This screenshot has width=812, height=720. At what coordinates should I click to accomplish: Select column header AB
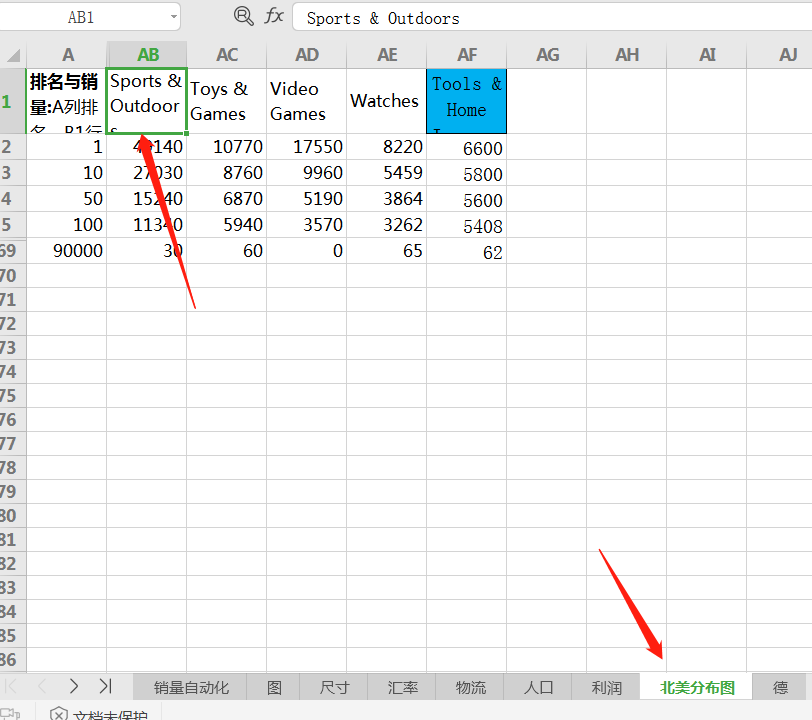[x=147, y=55]
